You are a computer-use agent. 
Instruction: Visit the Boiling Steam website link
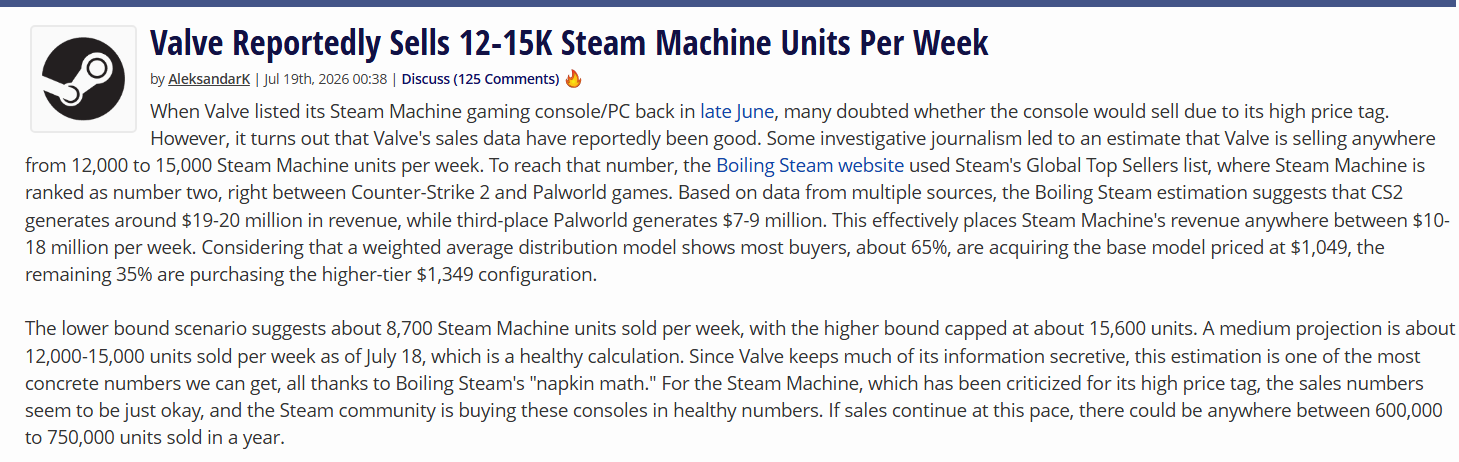pyautogui.click(x=810, y=165)
